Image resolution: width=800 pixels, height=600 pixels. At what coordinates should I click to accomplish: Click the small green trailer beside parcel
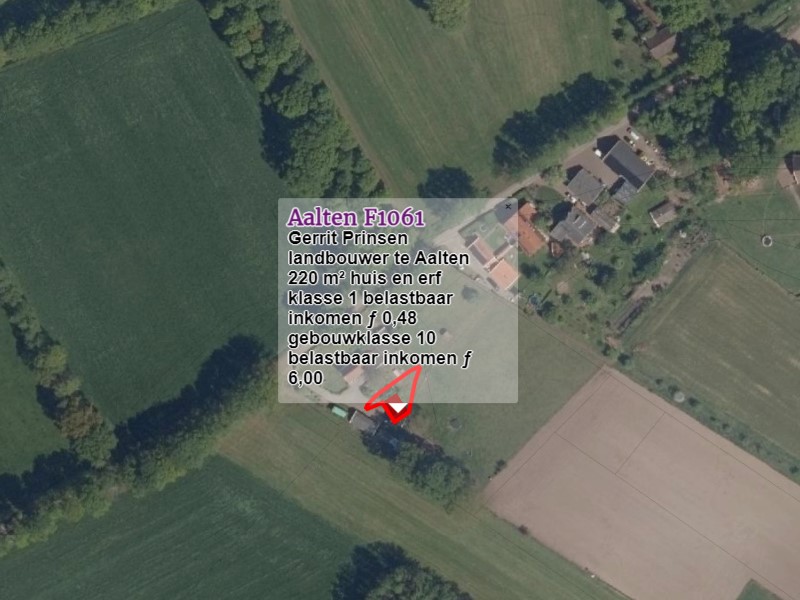(x=340, y=412)
